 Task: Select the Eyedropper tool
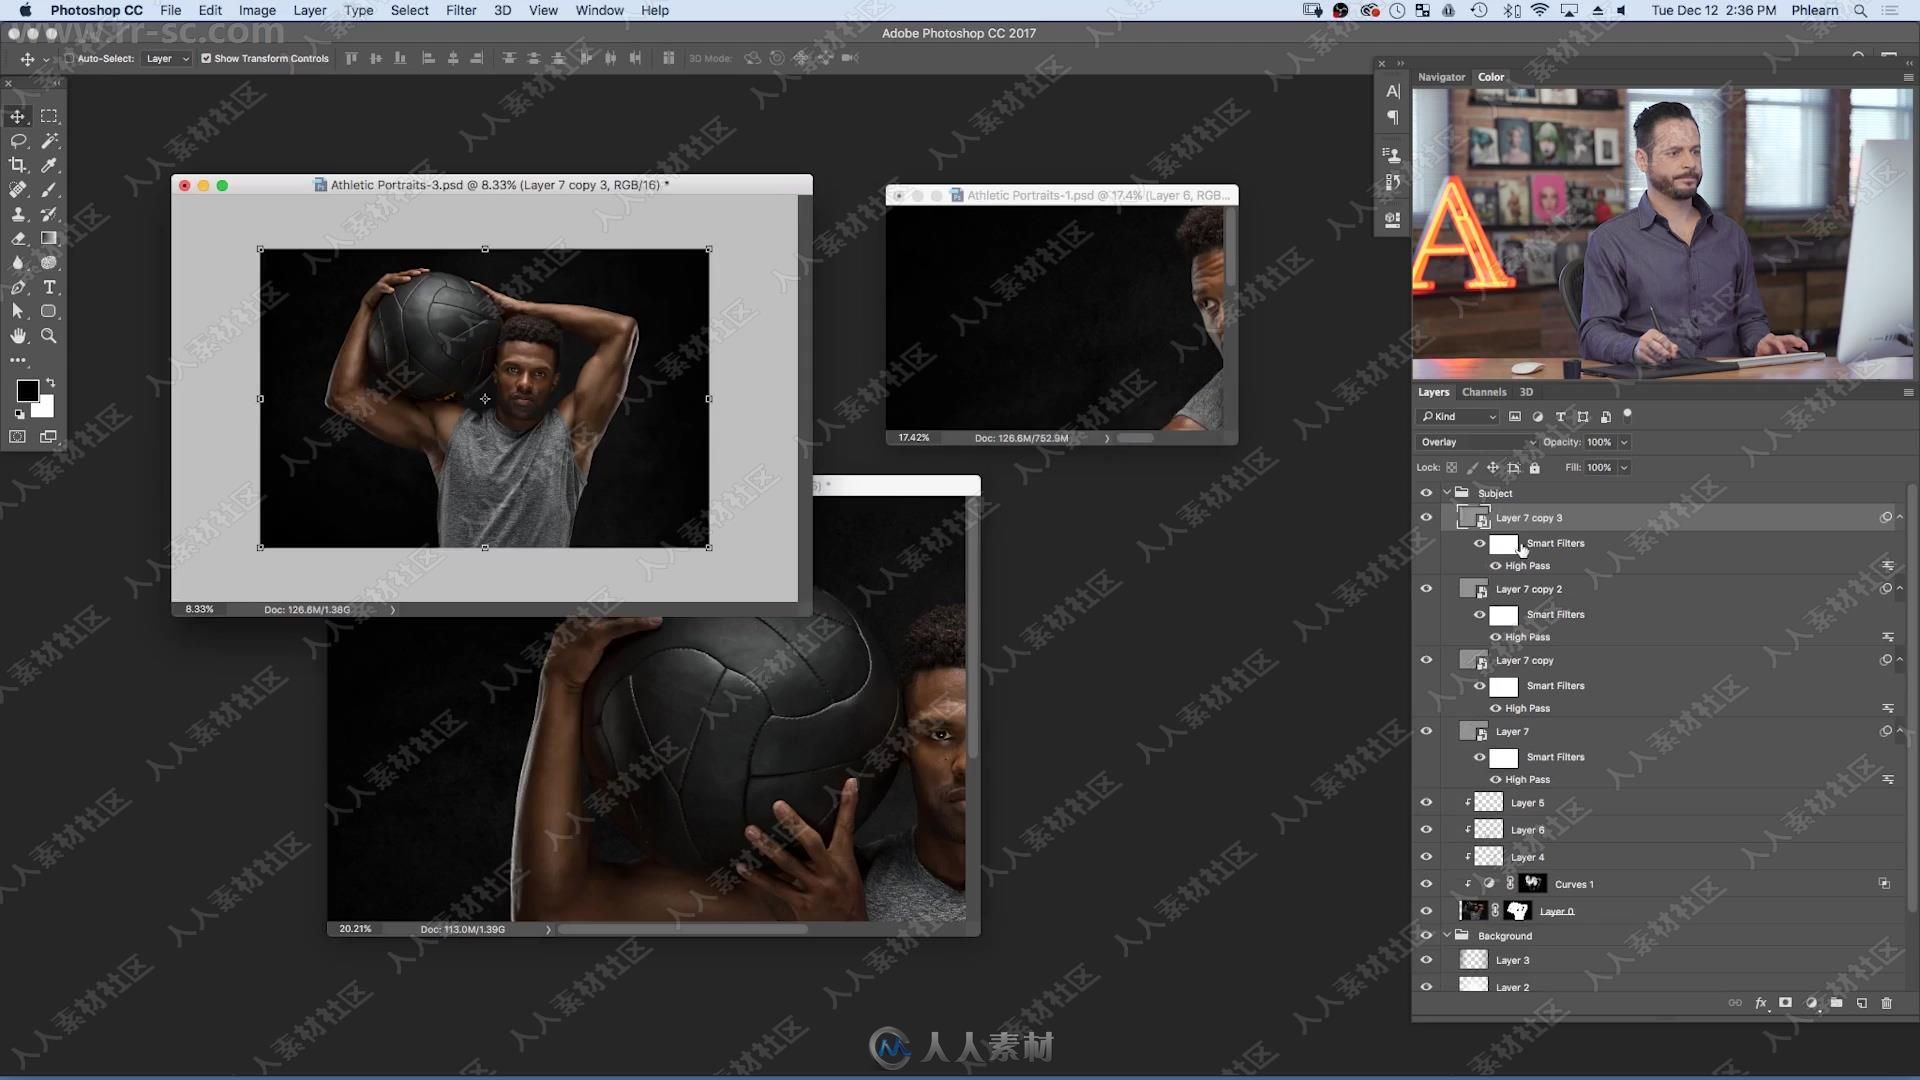[x=49, y=165]
